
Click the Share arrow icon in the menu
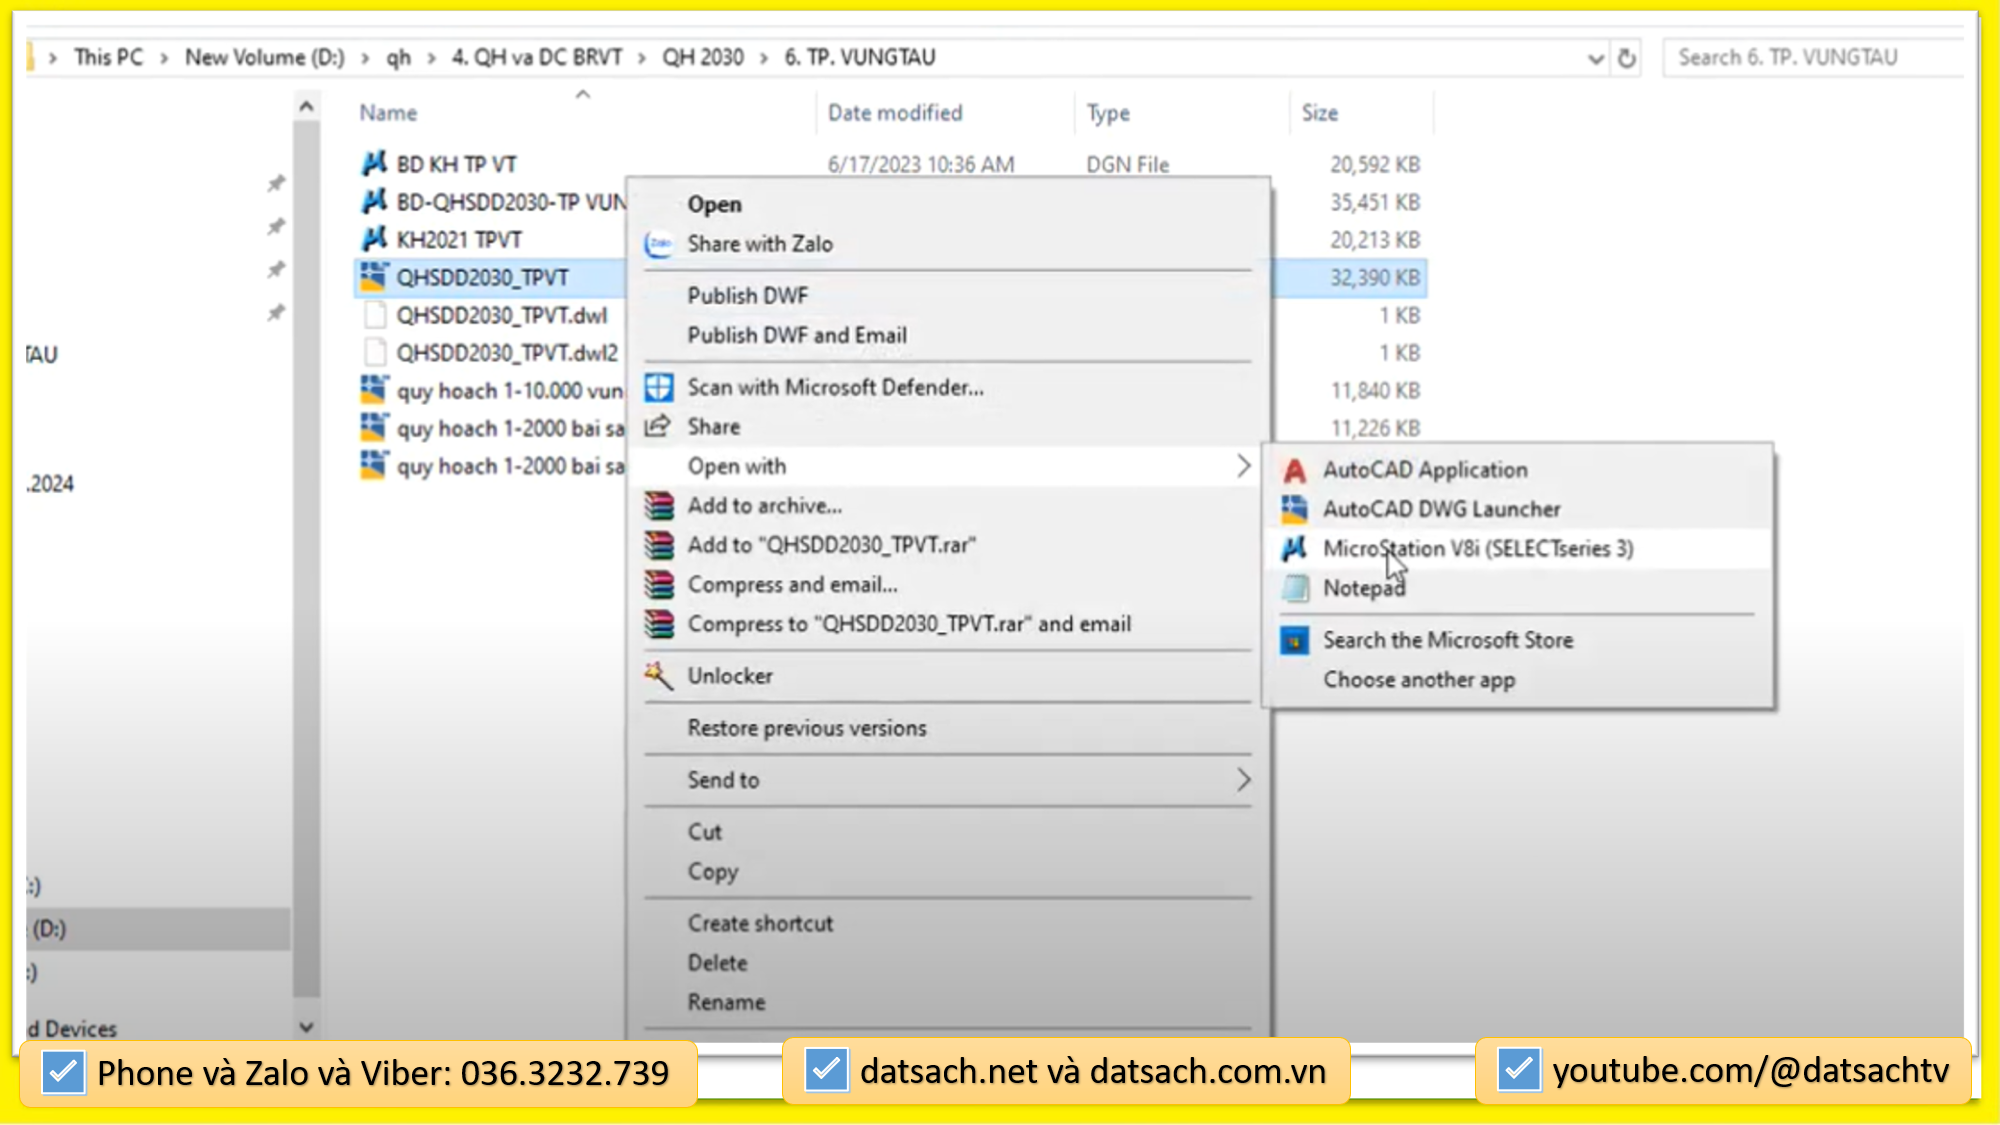(x=658, y=426)
